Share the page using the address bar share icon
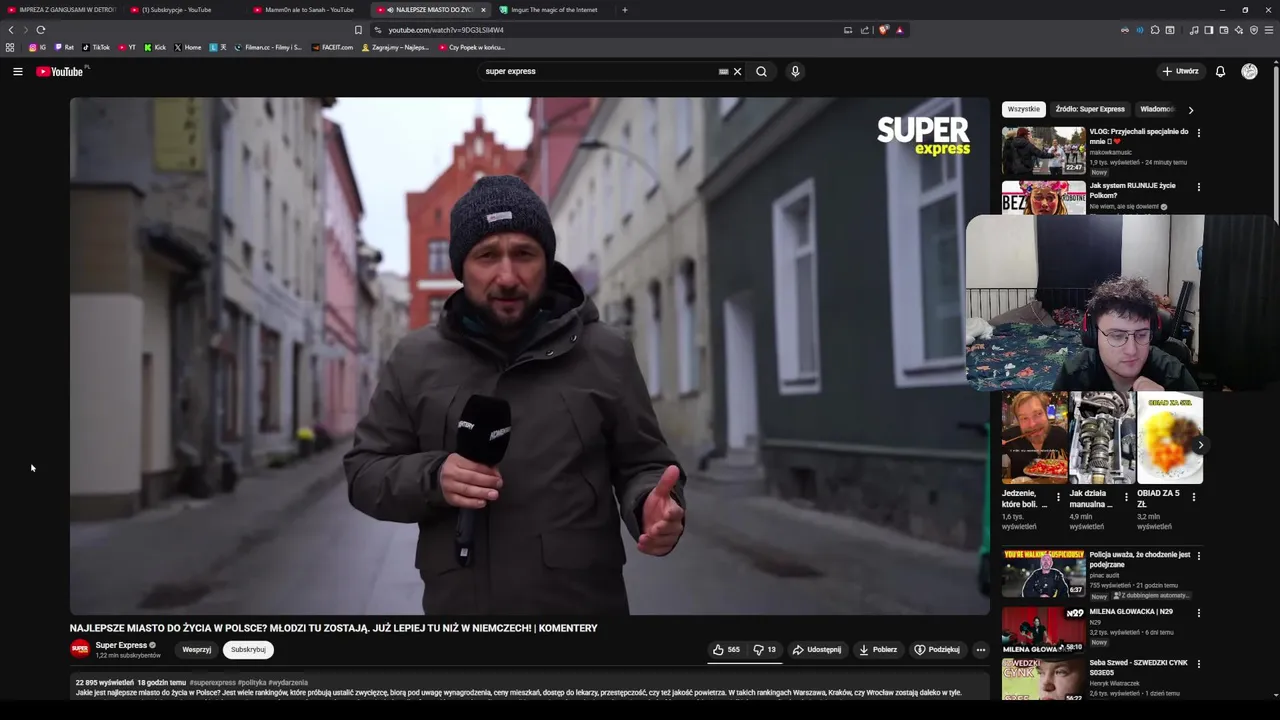The image size is (1280, 720). click(x=865, y=29)
